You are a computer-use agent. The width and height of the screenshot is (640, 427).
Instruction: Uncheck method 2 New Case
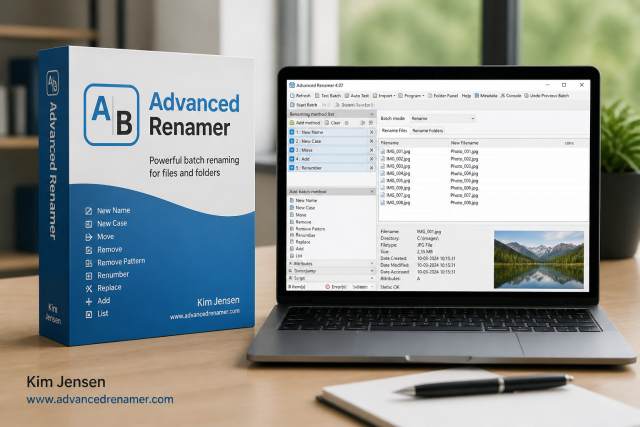292,141
